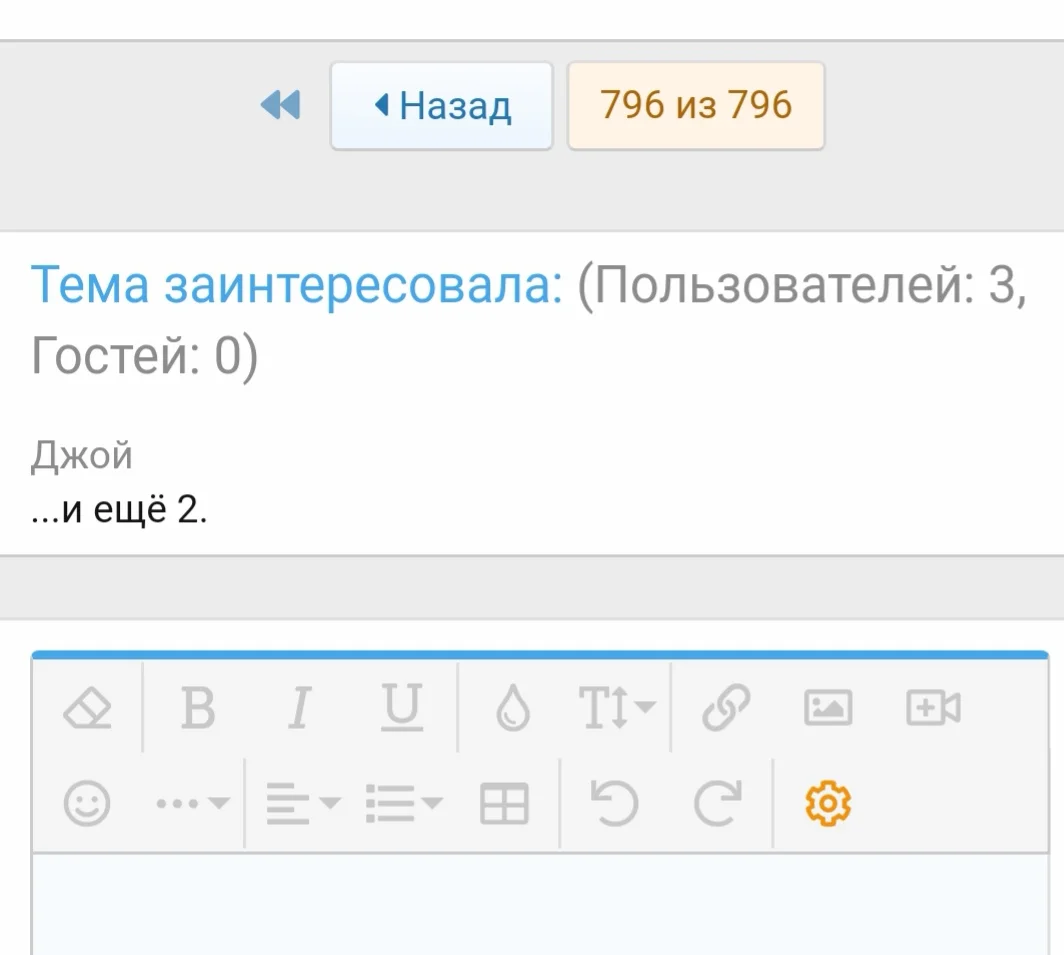This screenshot has height=955, width=1064.
Task: Open the emoji smiley picker
Action: point(90,800)
